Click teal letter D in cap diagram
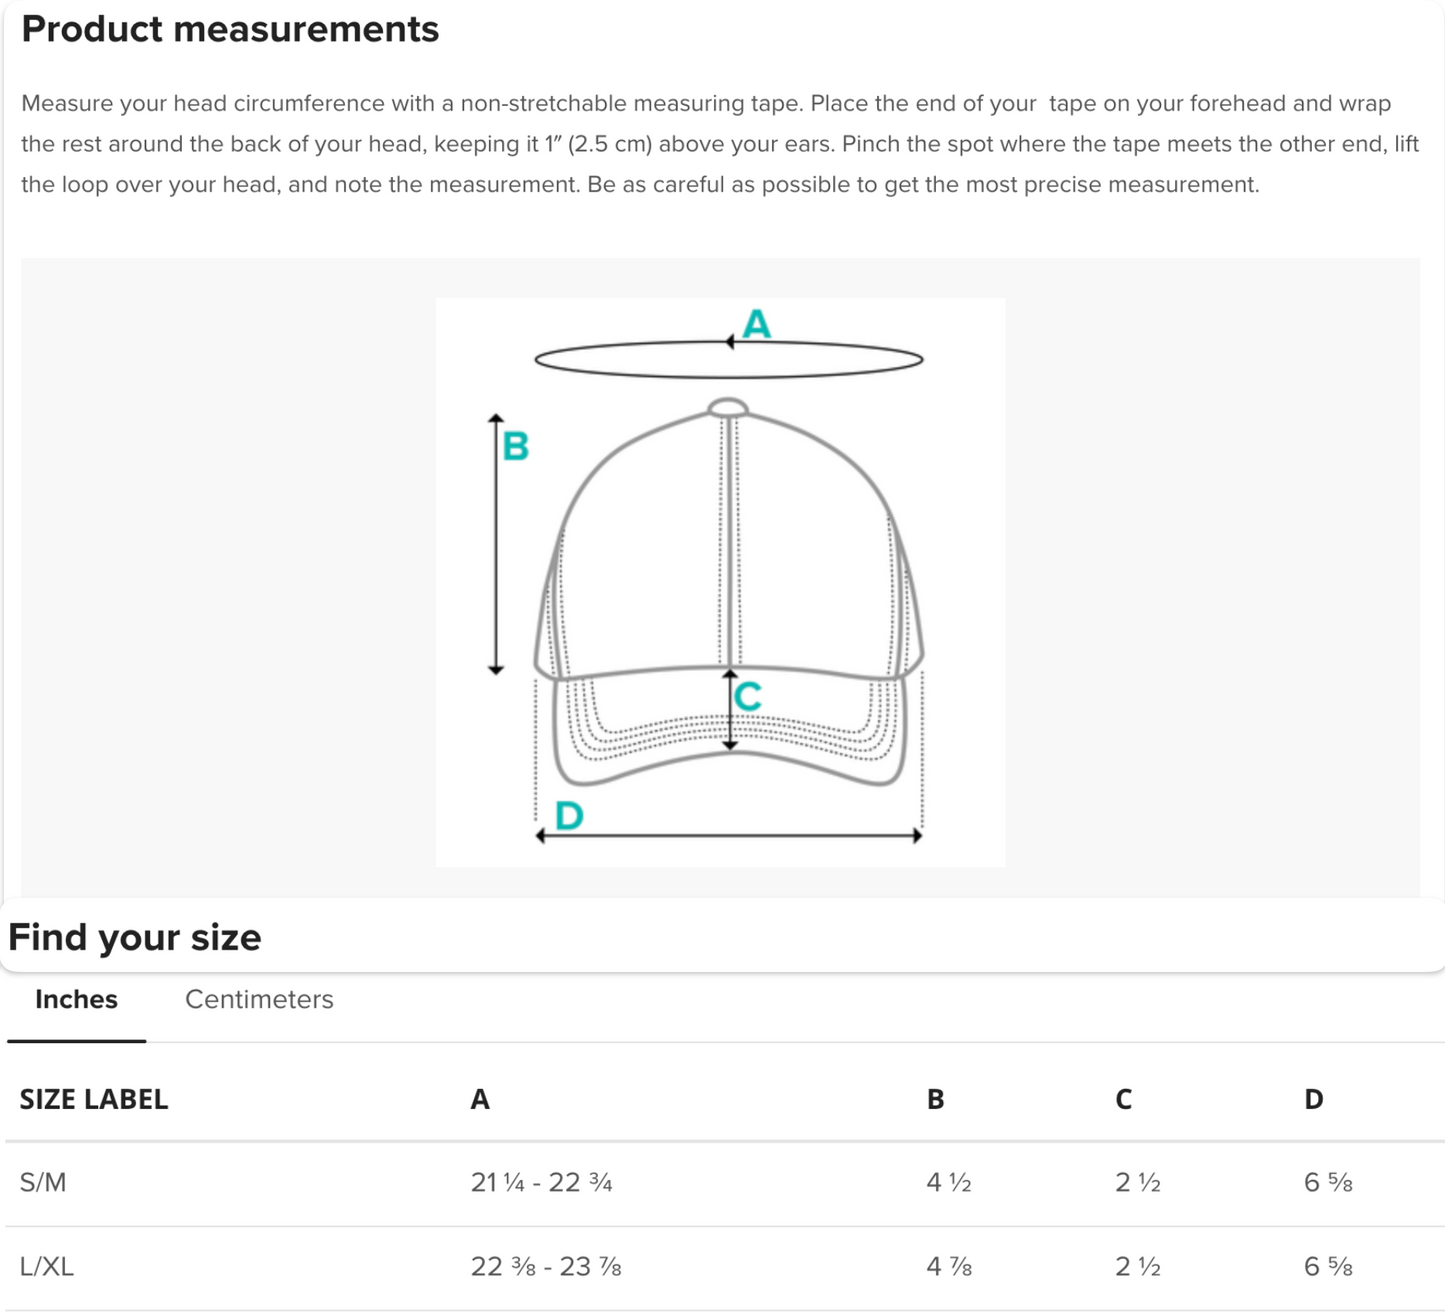Screen dimensions: 1445x1313 coord(569,816)
